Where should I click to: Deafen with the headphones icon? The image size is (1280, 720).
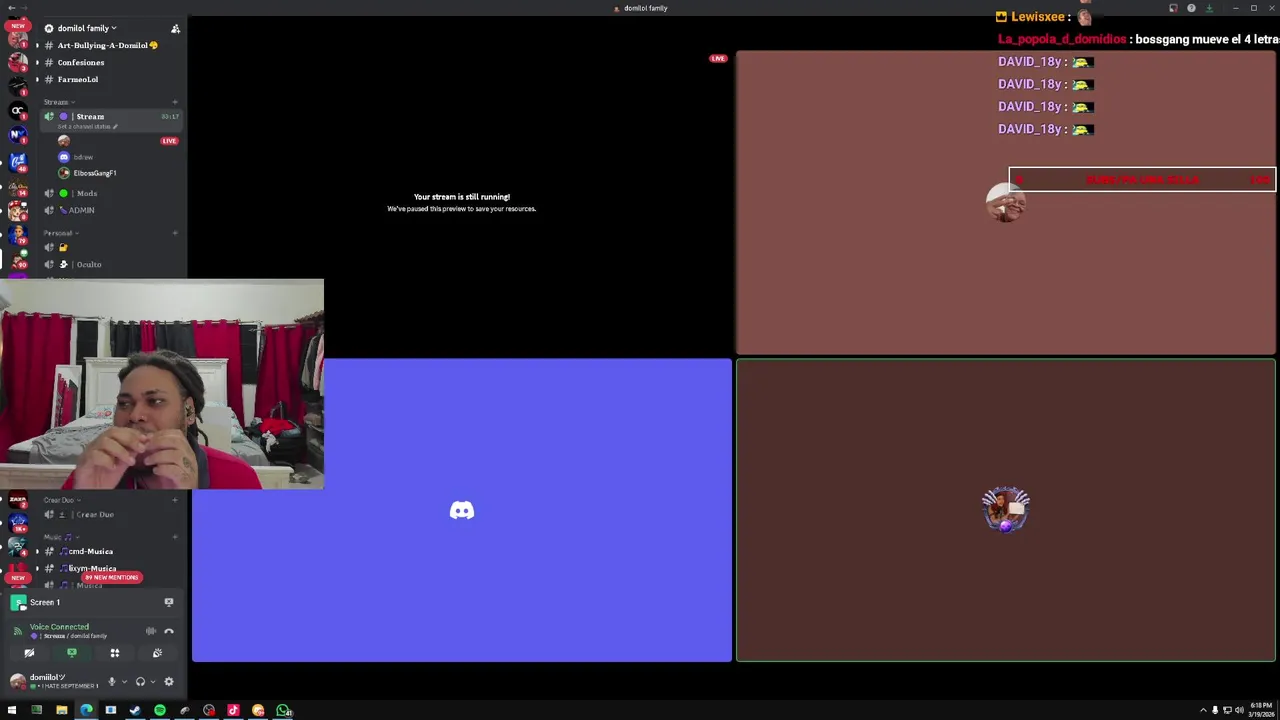140,682
